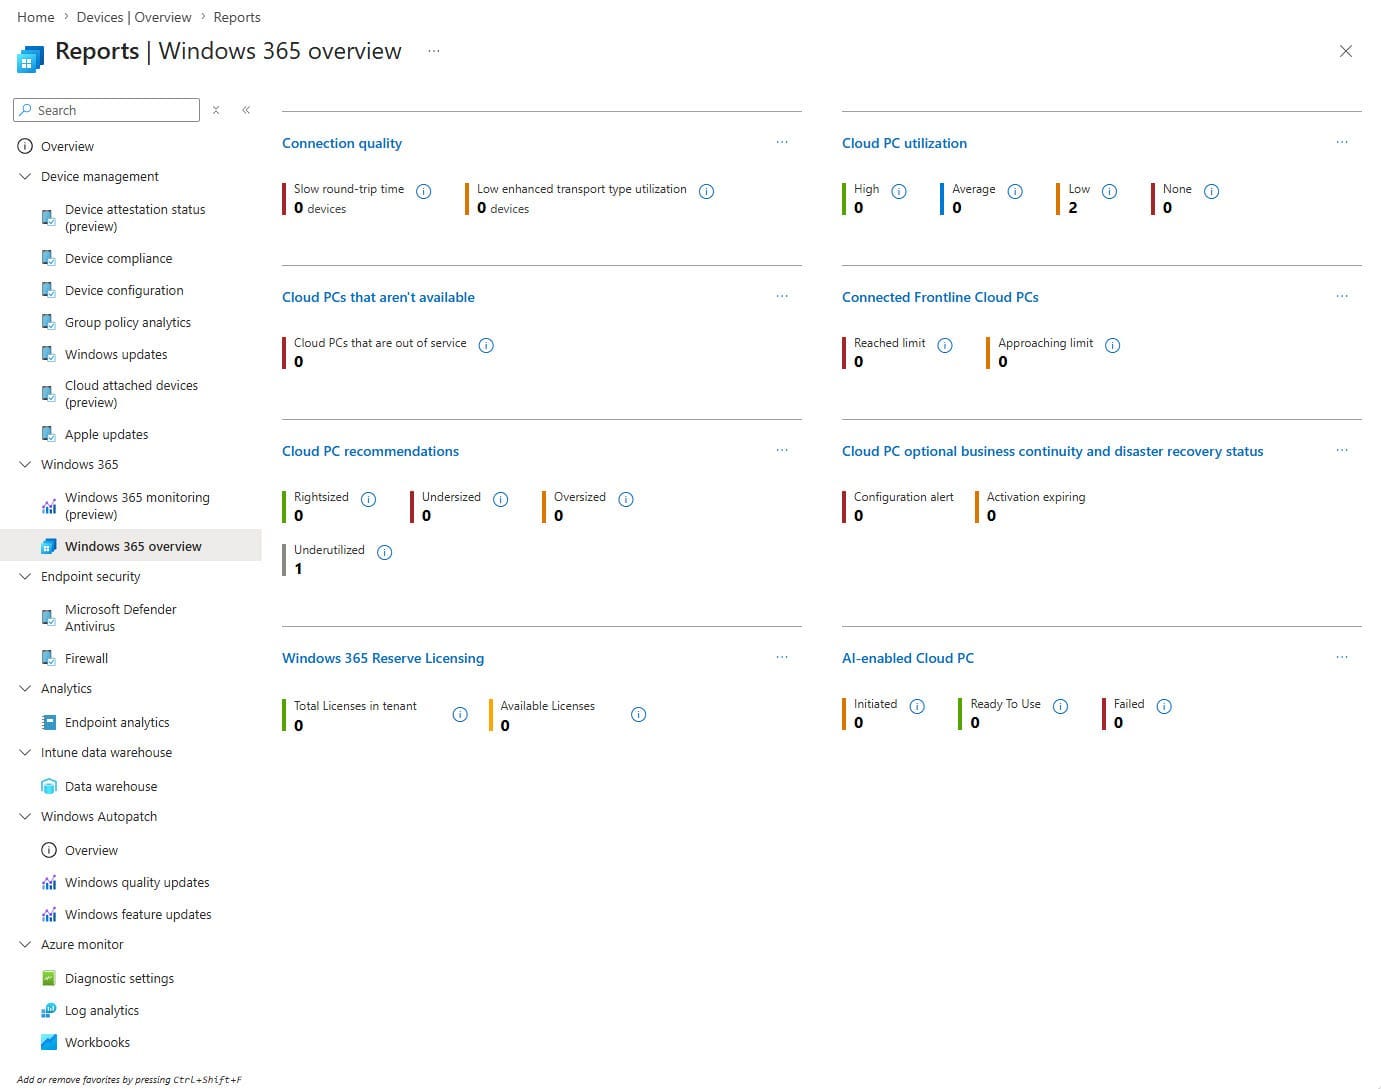Clear the sidebar search with the X icon
The height and width of the screenshot is (1089, 1381).
[x=216, y=110]
